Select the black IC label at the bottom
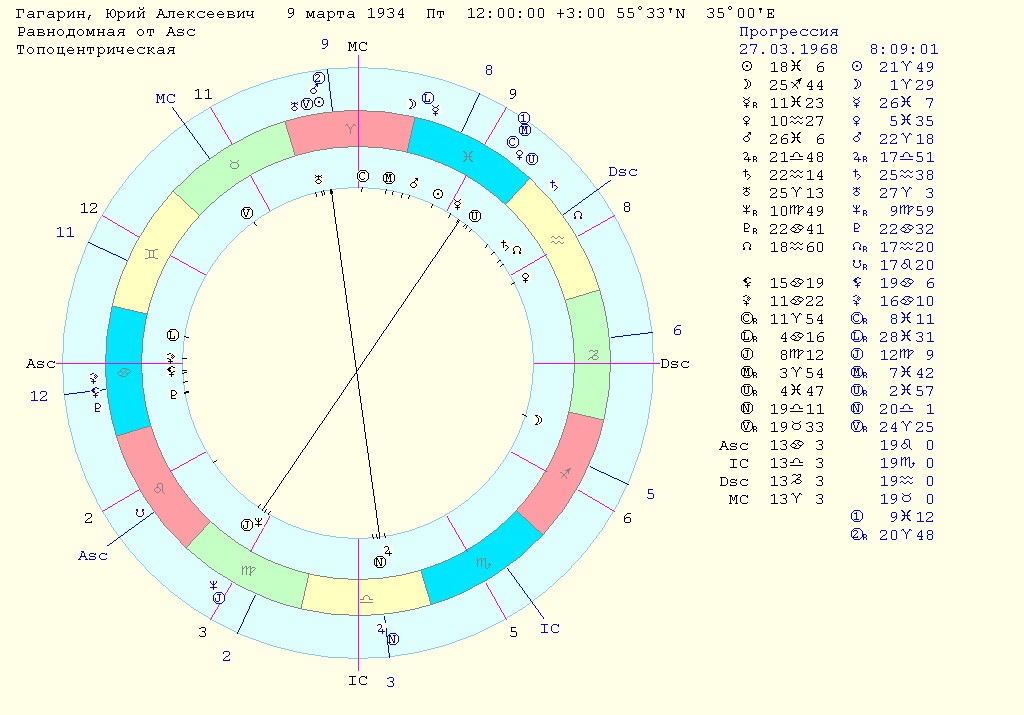This screenshot has width=1024, height=715. pos(358,680)
